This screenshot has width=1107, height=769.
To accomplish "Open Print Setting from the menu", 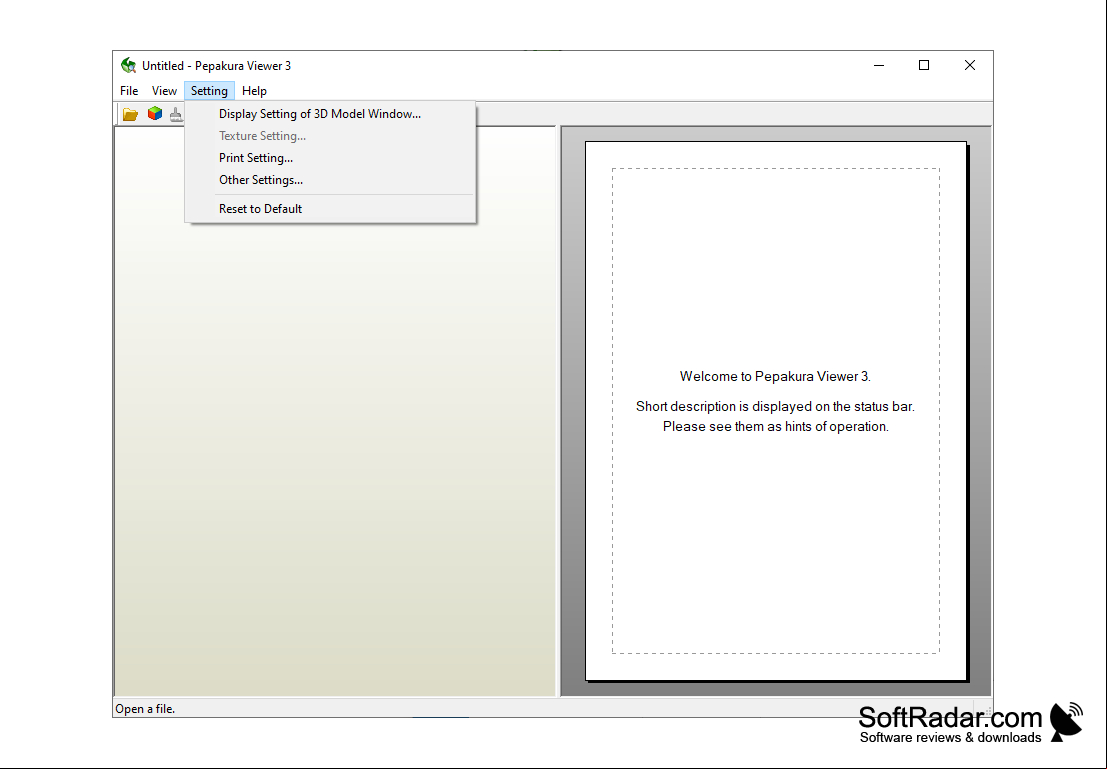I will point(330,157).
